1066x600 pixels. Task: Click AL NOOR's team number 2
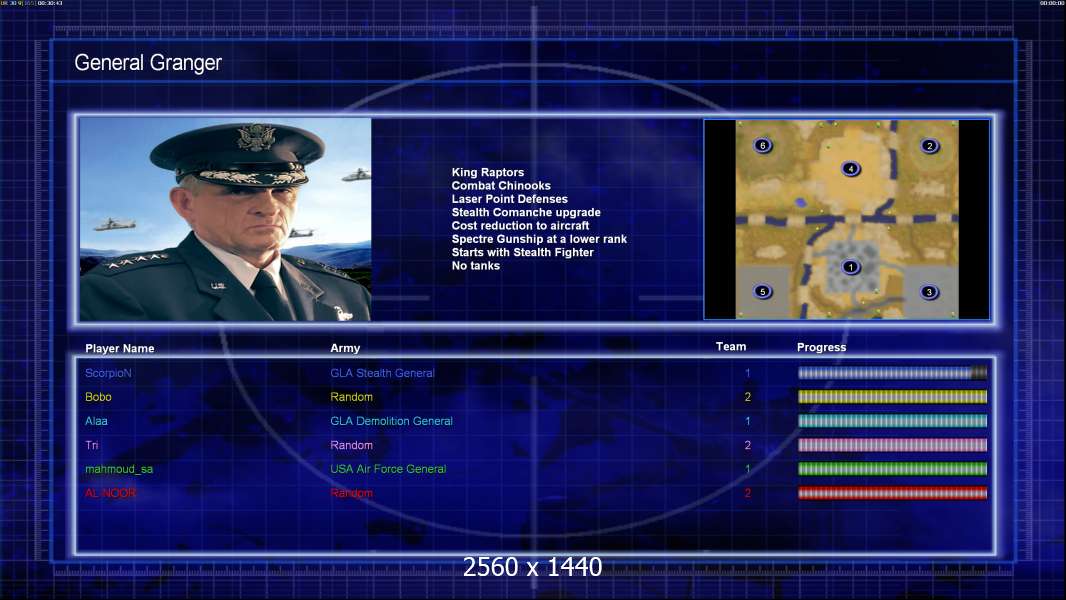click(747, 493)
